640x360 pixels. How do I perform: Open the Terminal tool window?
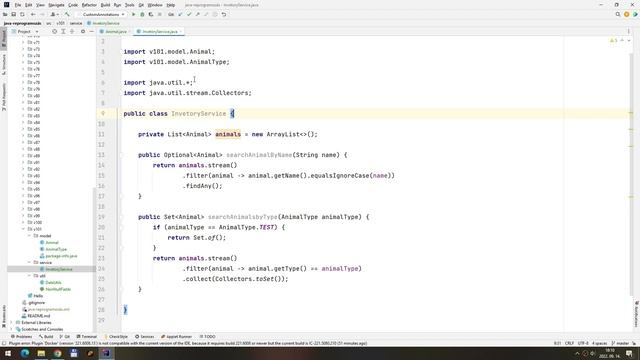coord(87,337)
